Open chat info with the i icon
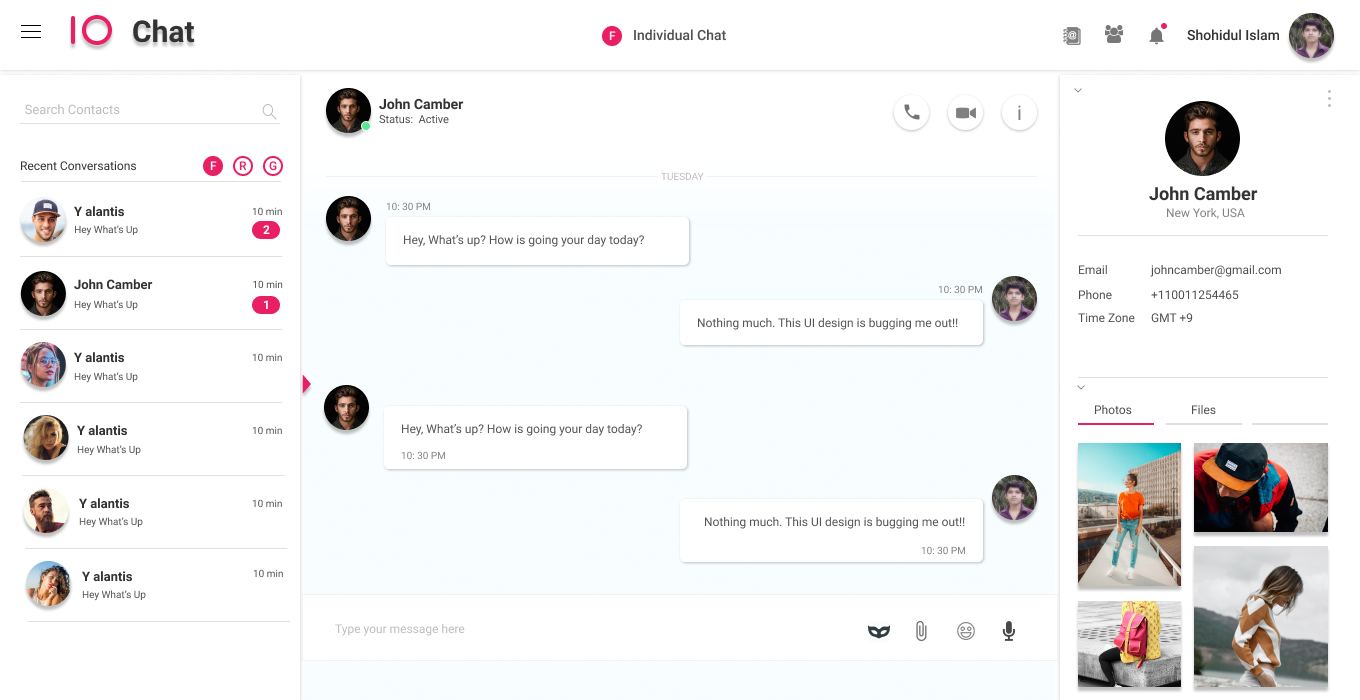The width and height of the screenshot is (1360, 700). click(x=1019, y=113)
